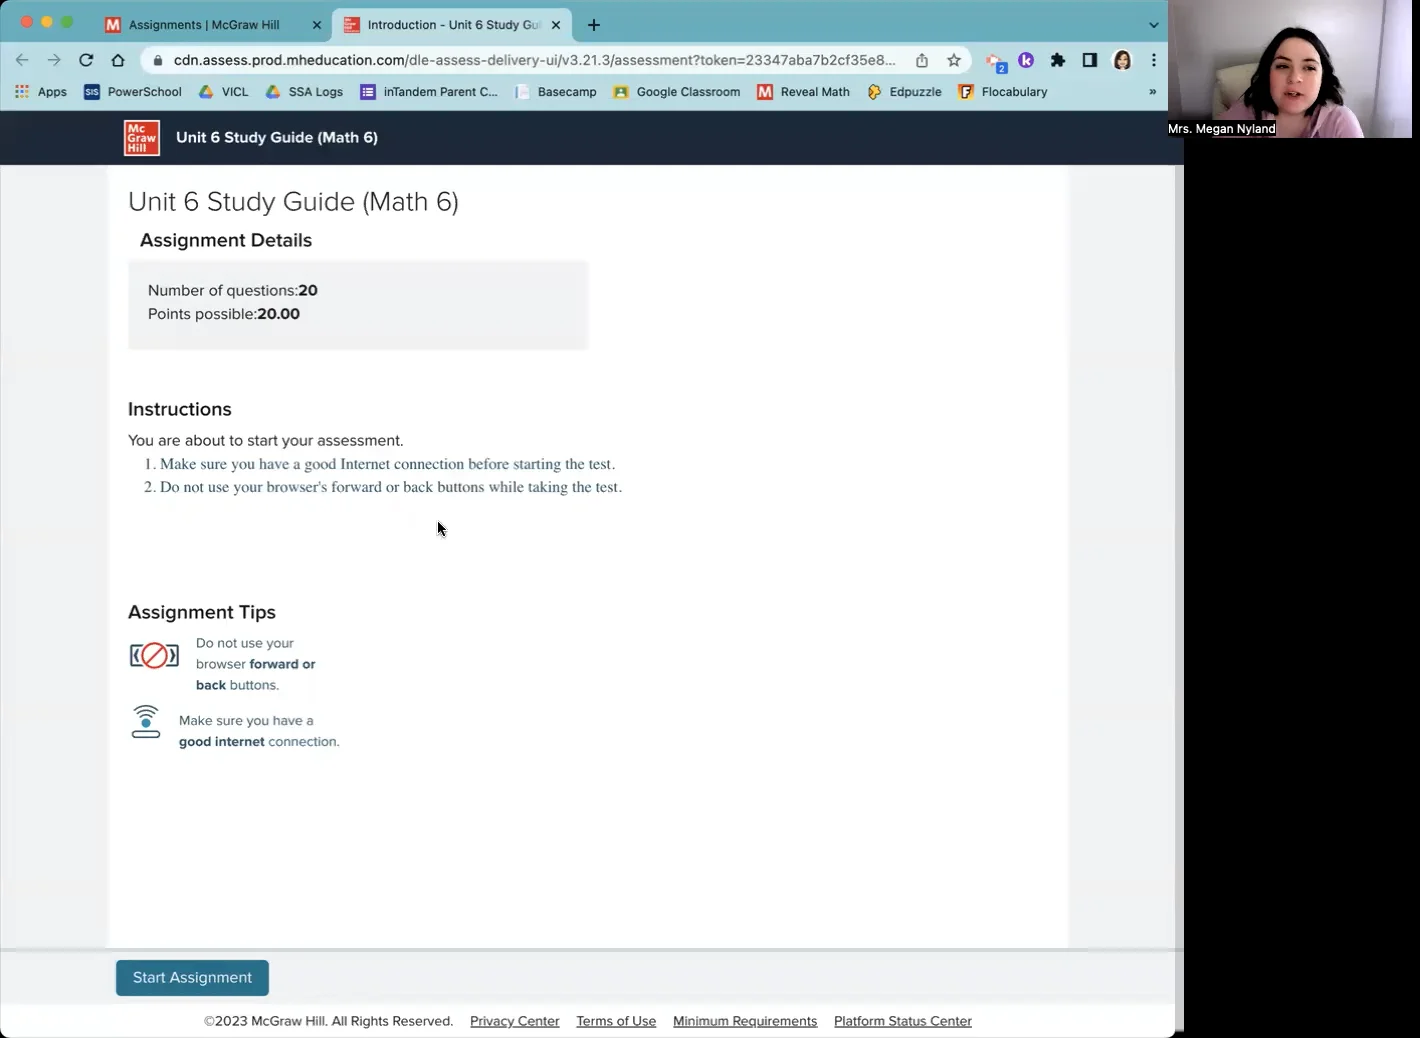The height and width of the screenshot is (1038, 1420).
Task: Open the Platform Status Center link
Action: [x=903, y=1021]
